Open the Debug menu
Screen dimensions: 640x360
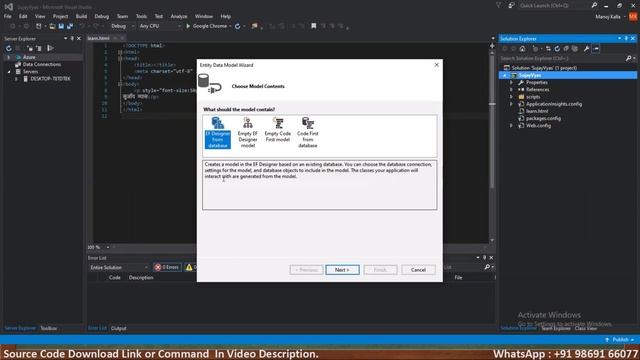pyautogui.click(x=102, y=16)
